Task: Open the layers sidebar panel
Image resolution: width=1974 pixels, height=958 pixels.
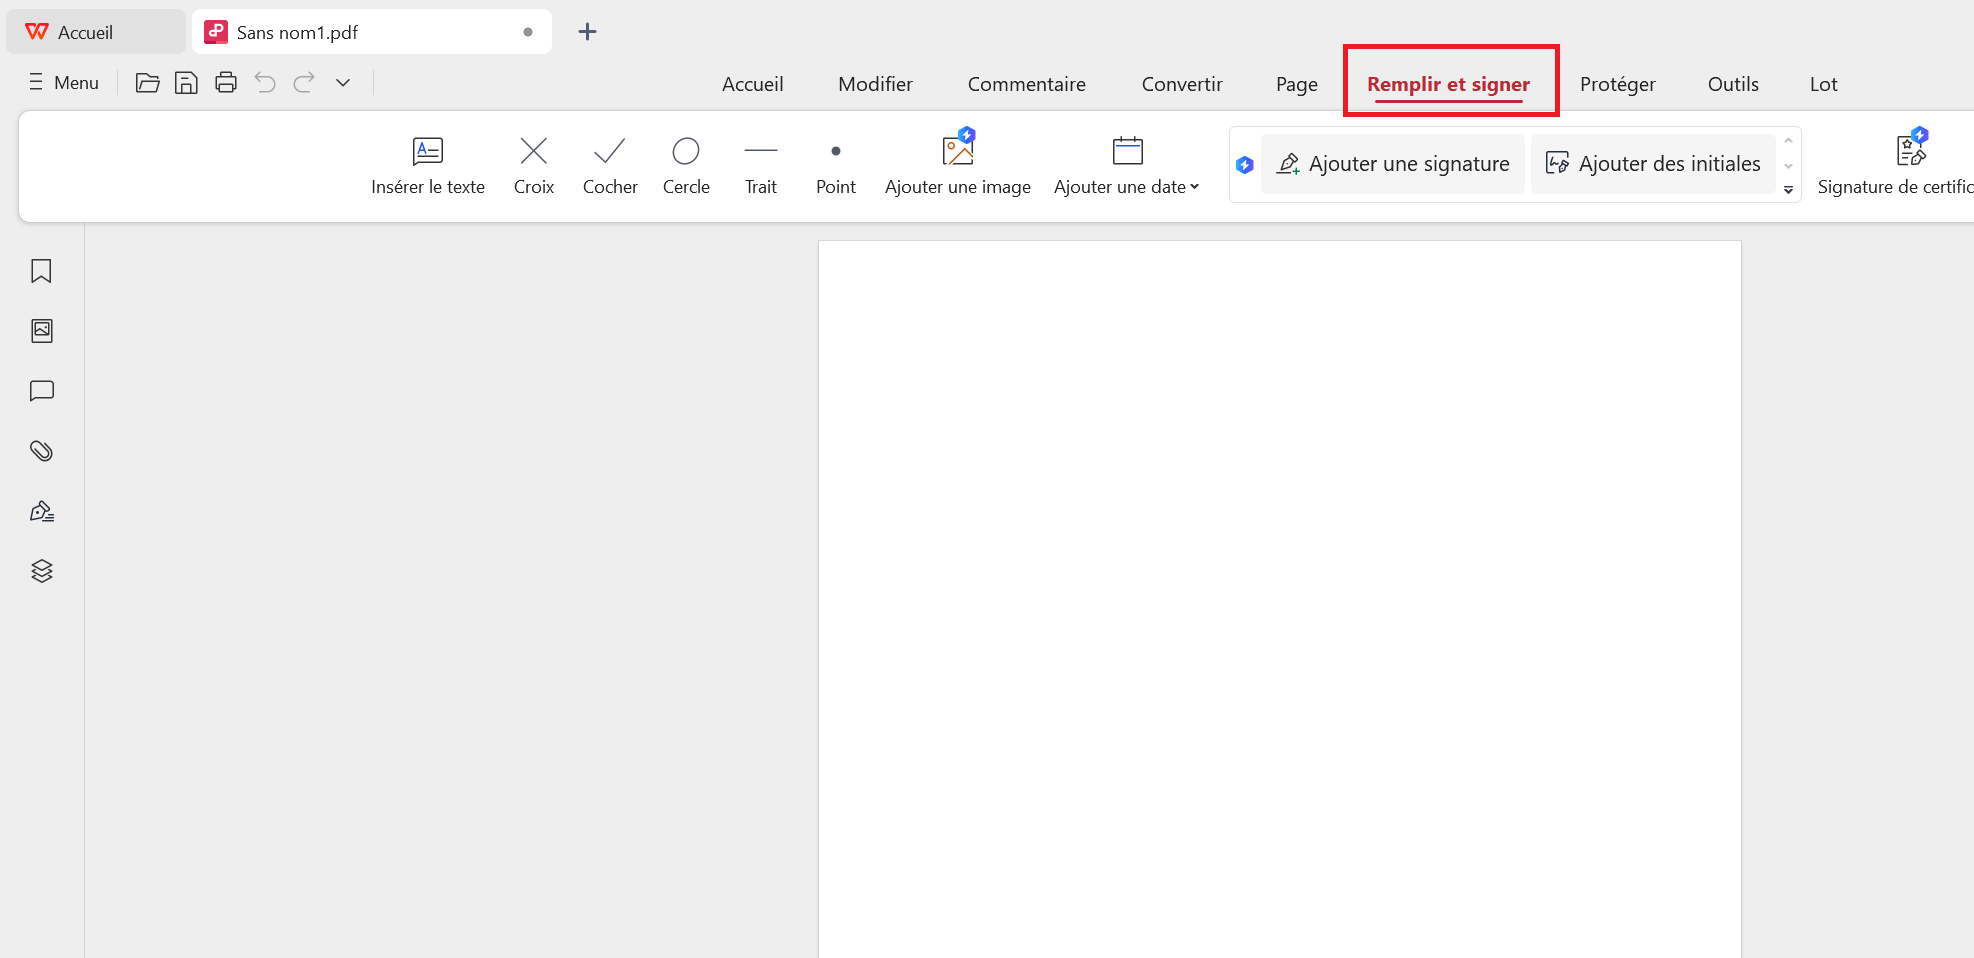Action: click(x=41, y=571)
